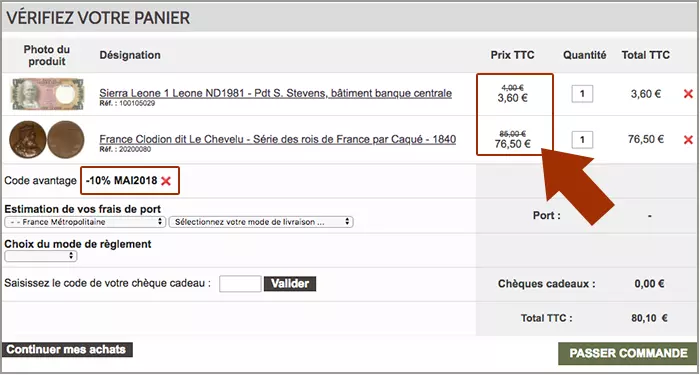Open France Clodion dit Le Chevelu link
Image resolution: width=700 pixels, height=375 pixels.
[277, 139]
